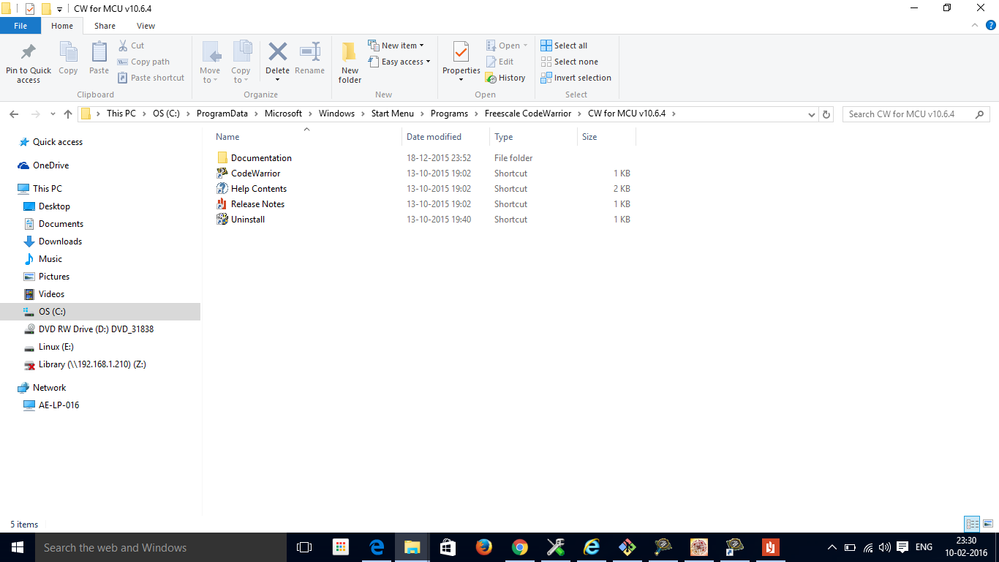999x562 pixels.
Task: Expand the Delete options arrow
Action: pos(277,80)
